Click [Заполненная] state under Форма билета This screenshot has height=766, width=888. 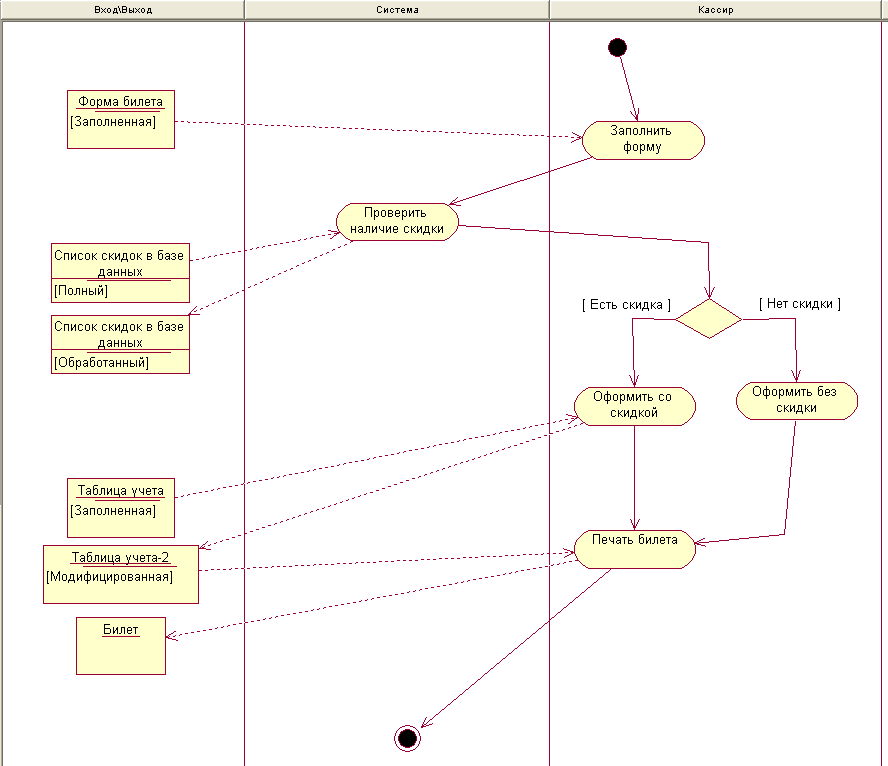coord(113,122)
